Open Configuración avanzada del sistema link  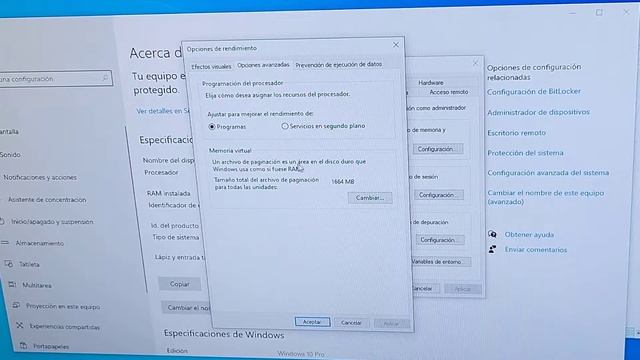(x=548, y=173)
